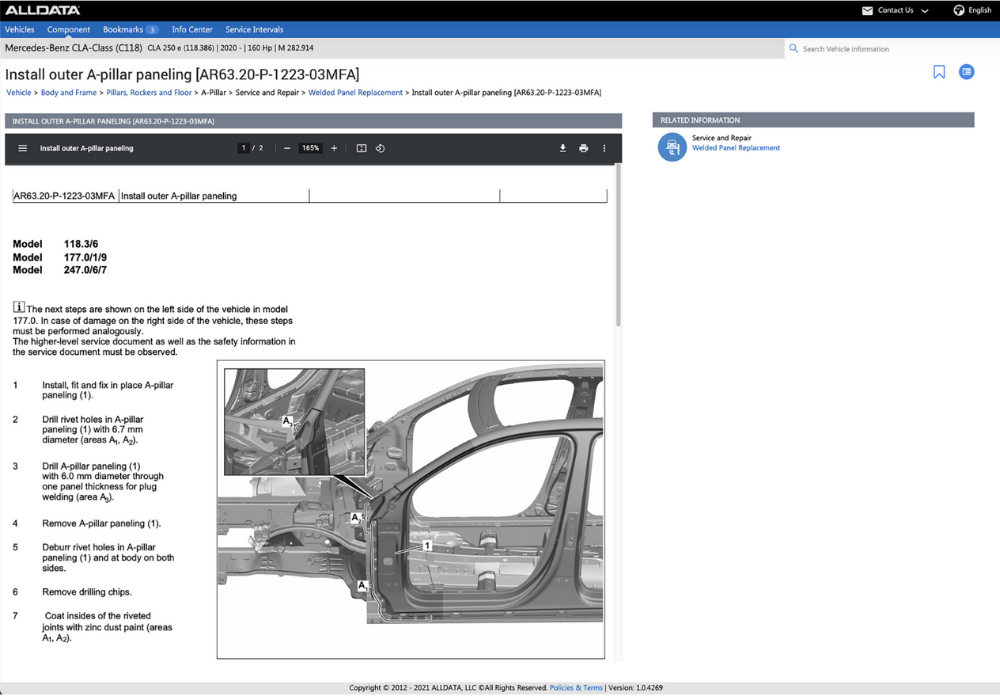Click the Bookmarks count badge
This screenshot has height=700, width=1000.
pyautogui.click(x=152, y=29)
